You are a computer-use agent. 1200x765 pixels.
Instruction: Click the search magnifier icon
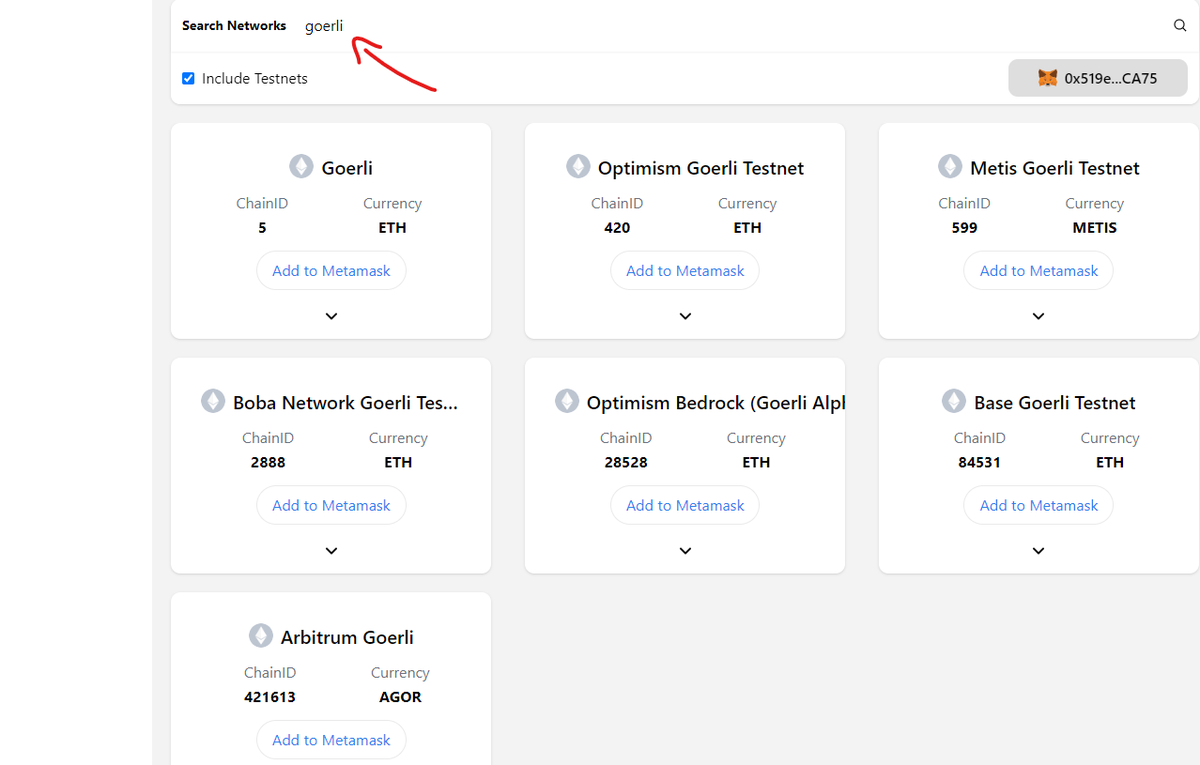pos(1180,26)
